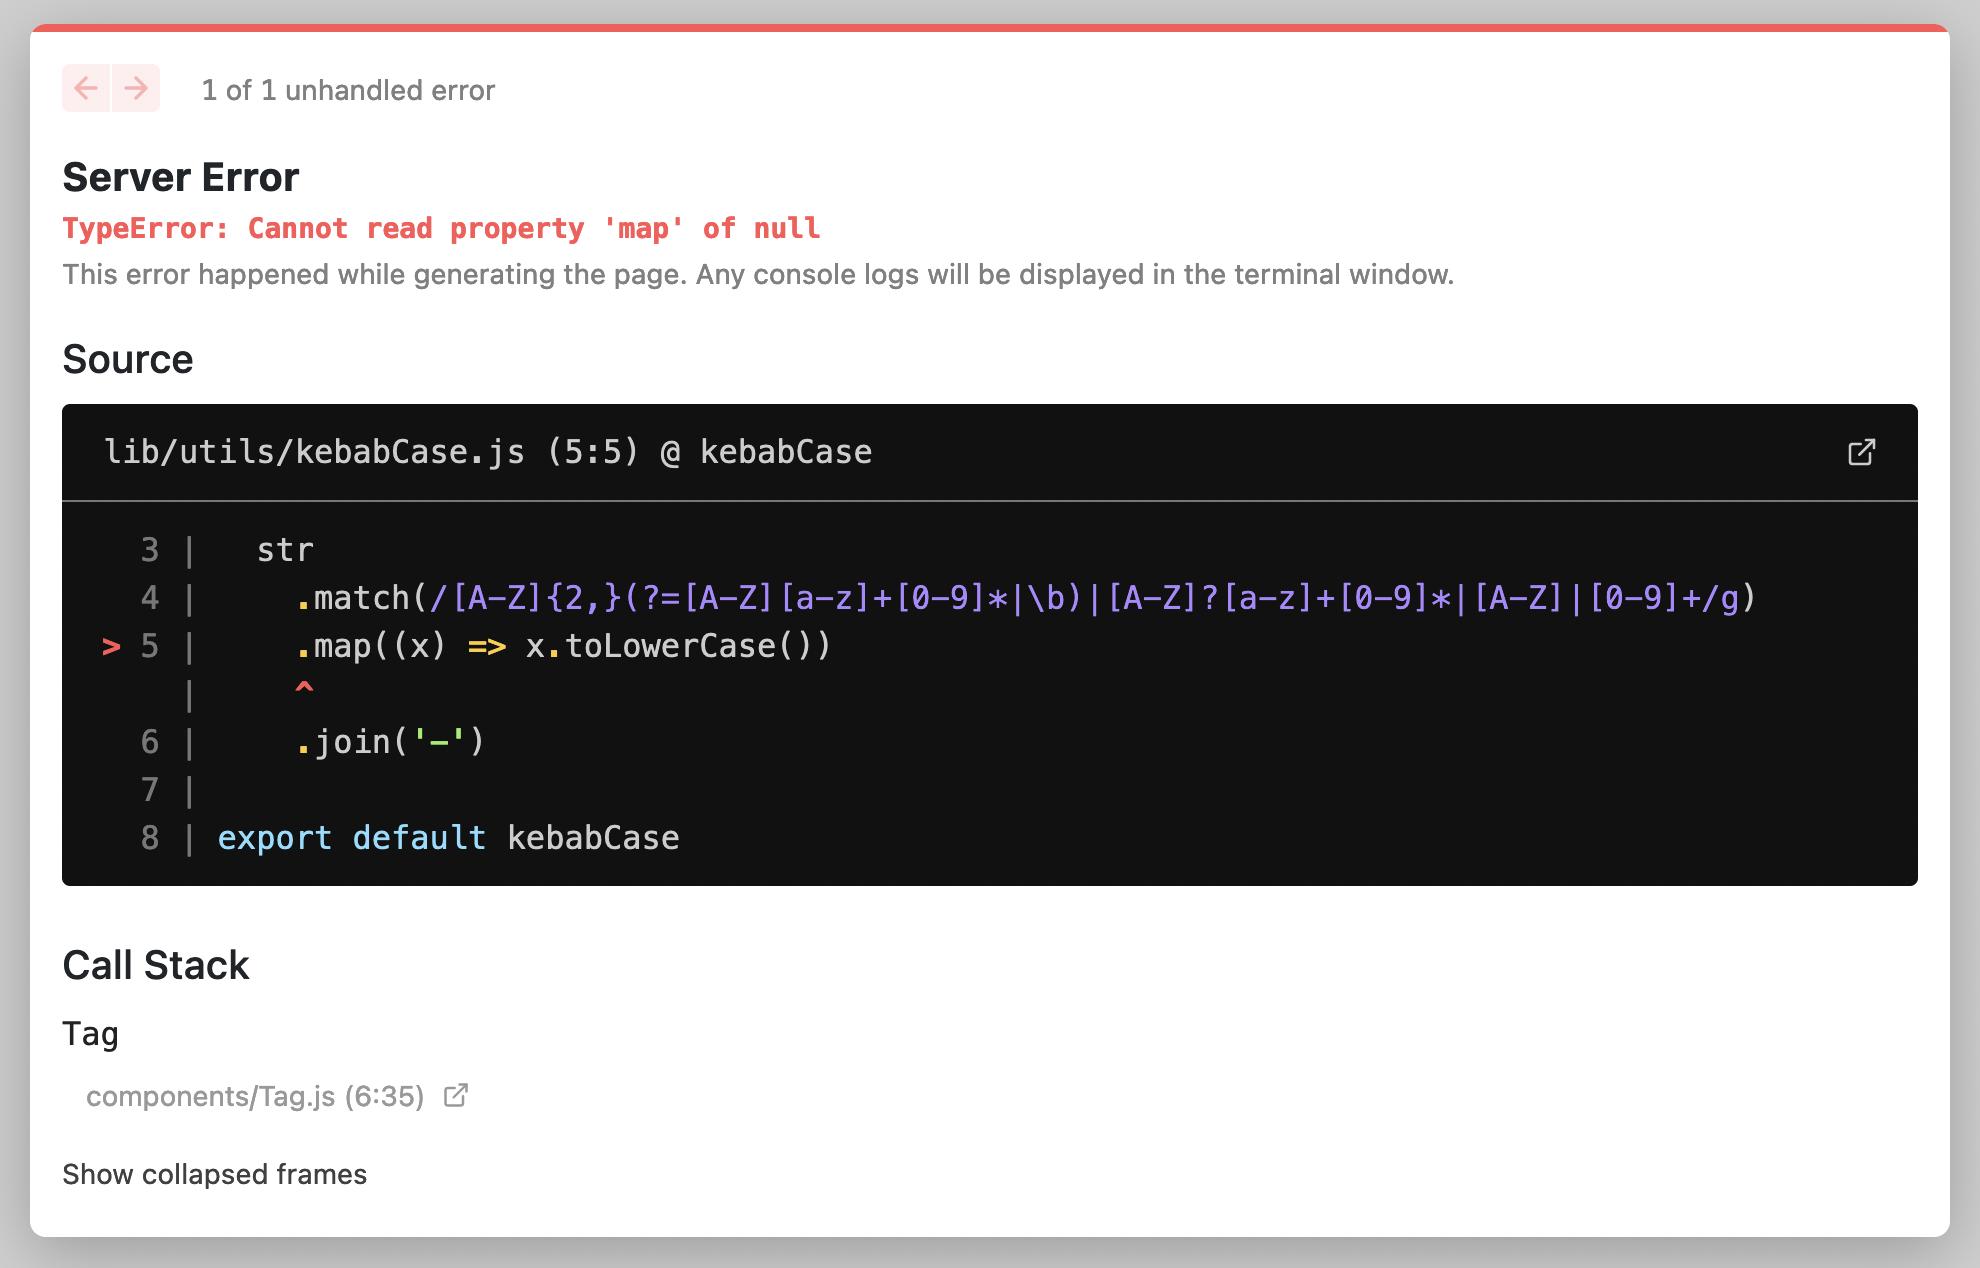Click the Call Stack section heading
The width and height of the screenshot is (1980, 1268).
pyautogui.click(x=156, y=964)
